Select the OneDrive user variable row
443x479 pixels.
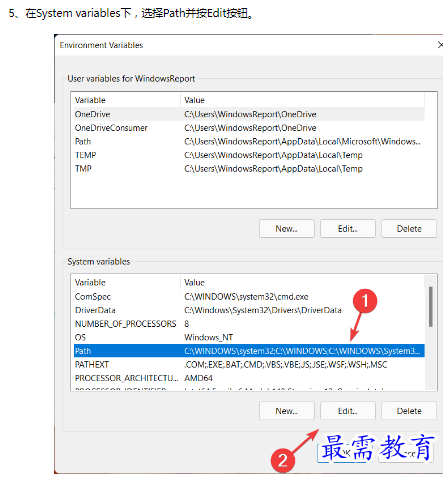click(x=249, y=114)
